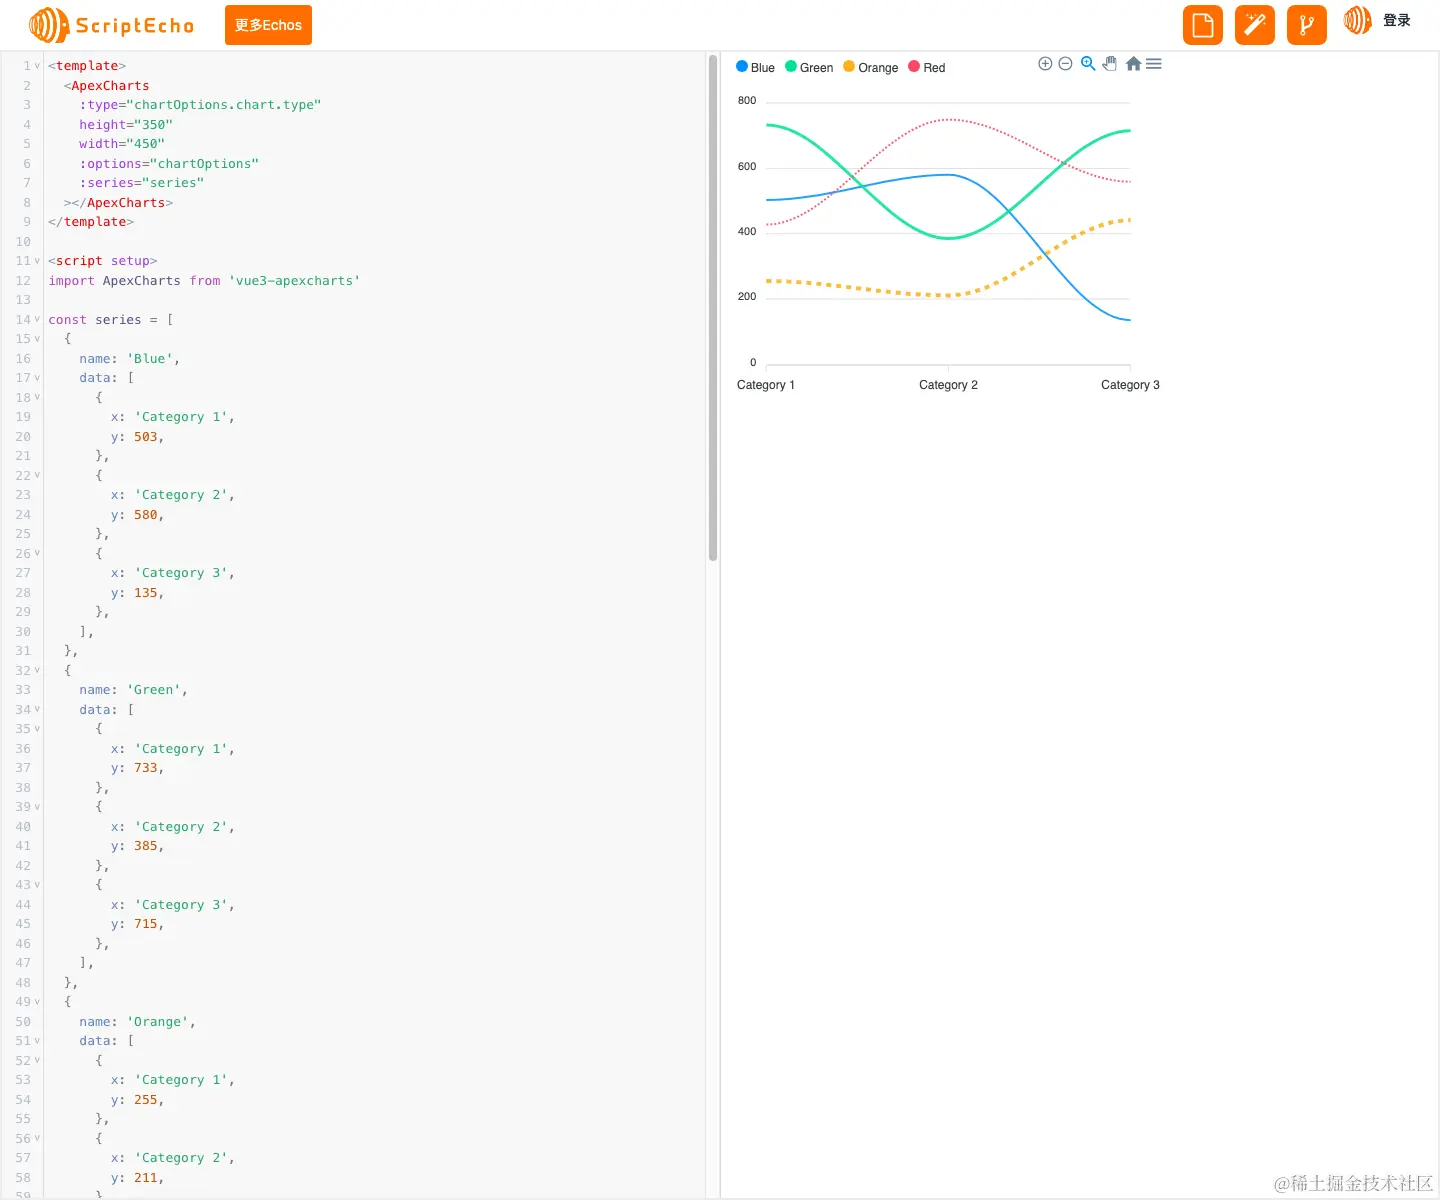The image size is (1440, 1200).
Task: Click the :type="chartOptions.chart.type" code line
Action: point(200,105)
